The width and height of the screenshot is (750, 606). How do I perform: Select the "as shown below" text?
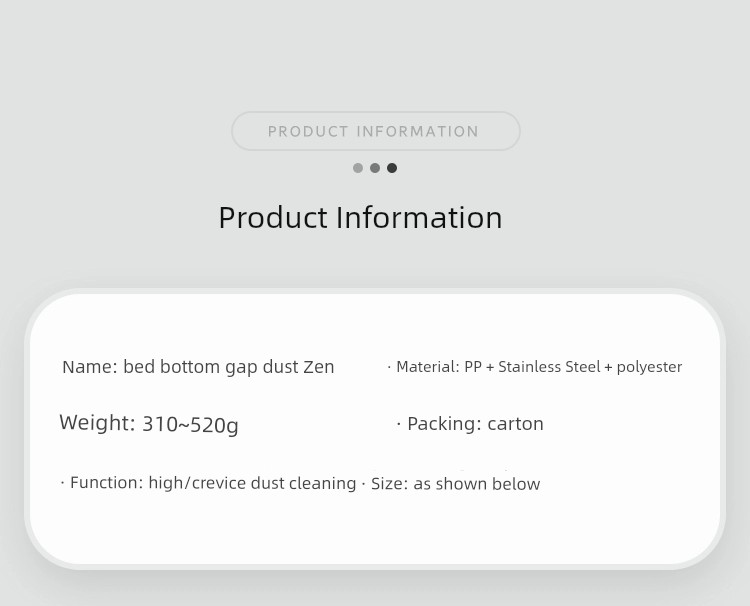(x=477, y=484)
